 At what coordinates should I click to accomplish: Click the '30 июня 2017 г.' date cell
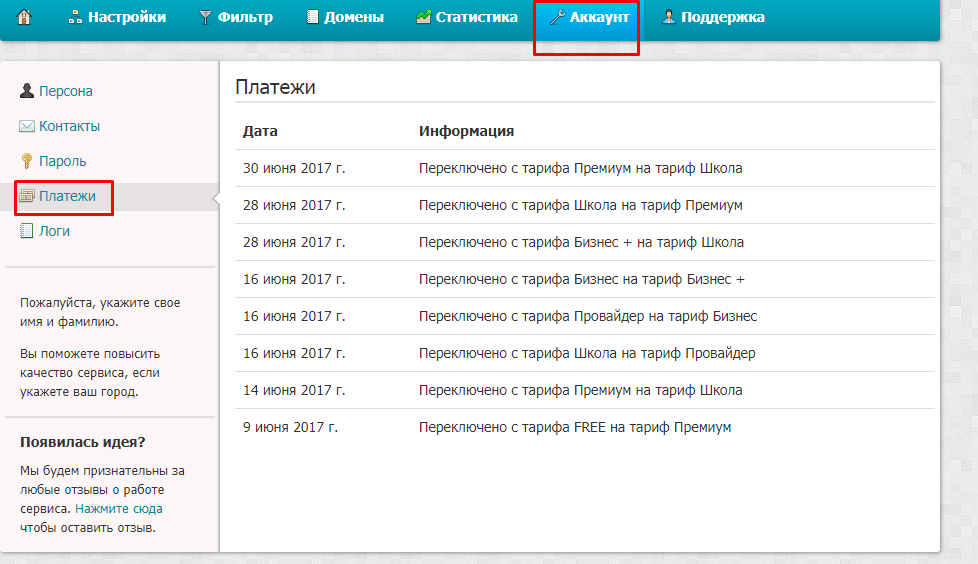(x=294, y=168)
